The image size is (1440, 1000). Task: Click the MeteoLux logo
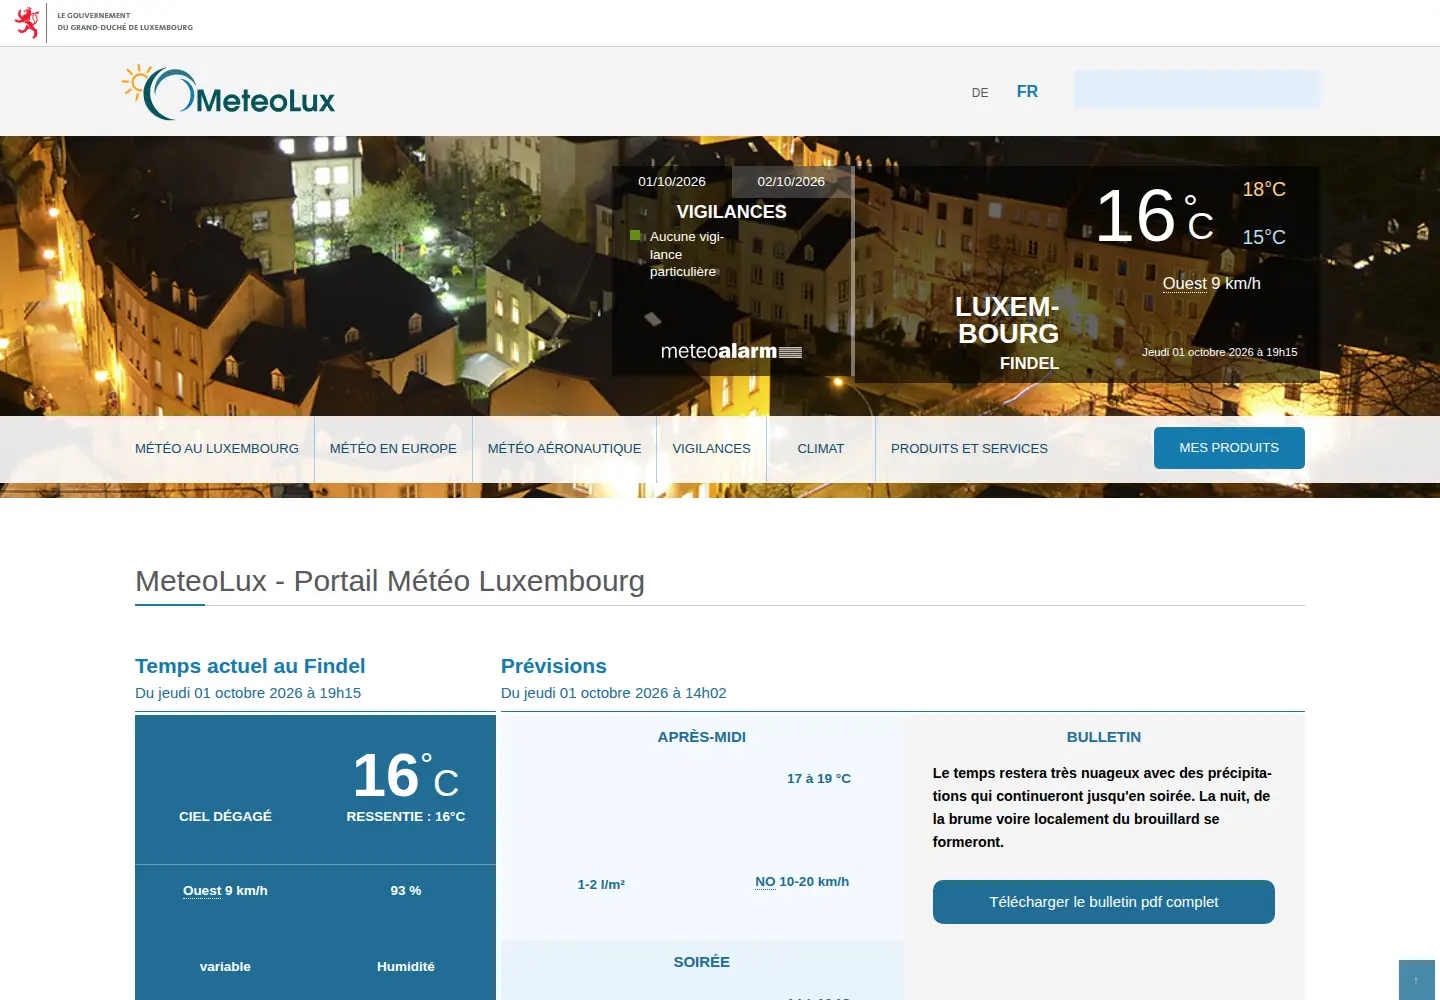(228, 93)
